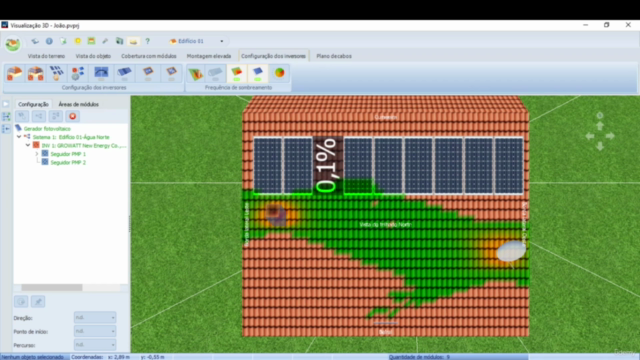This screenshot has height=360, width=640.
Task: Select the Áreas de módulos panel tab
Action: pos(78,104)
